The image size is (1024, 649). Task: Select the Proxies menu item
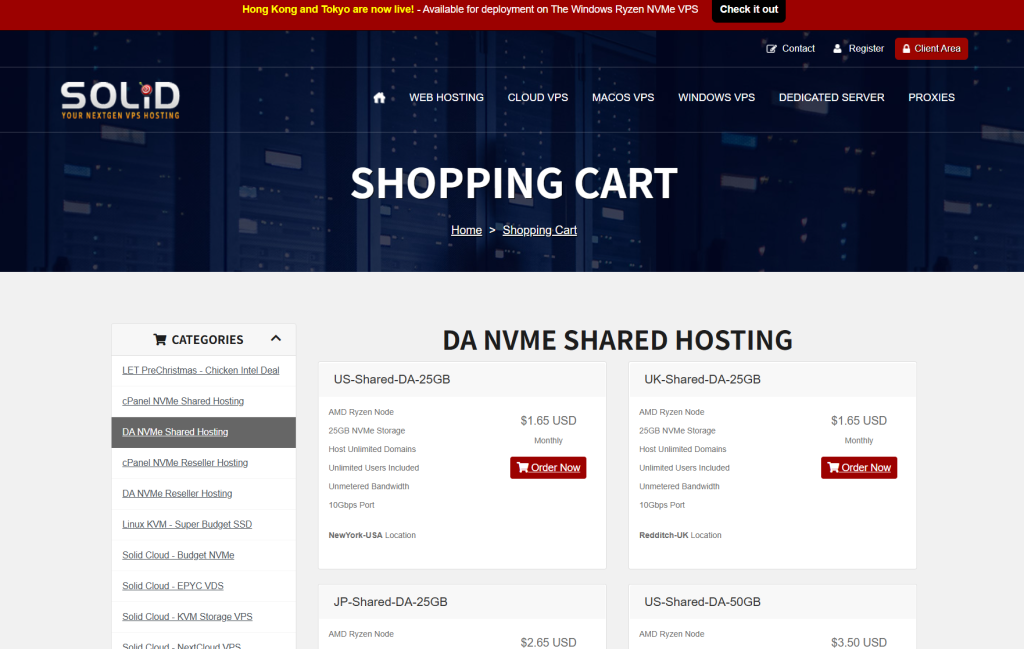coord(931,98)
